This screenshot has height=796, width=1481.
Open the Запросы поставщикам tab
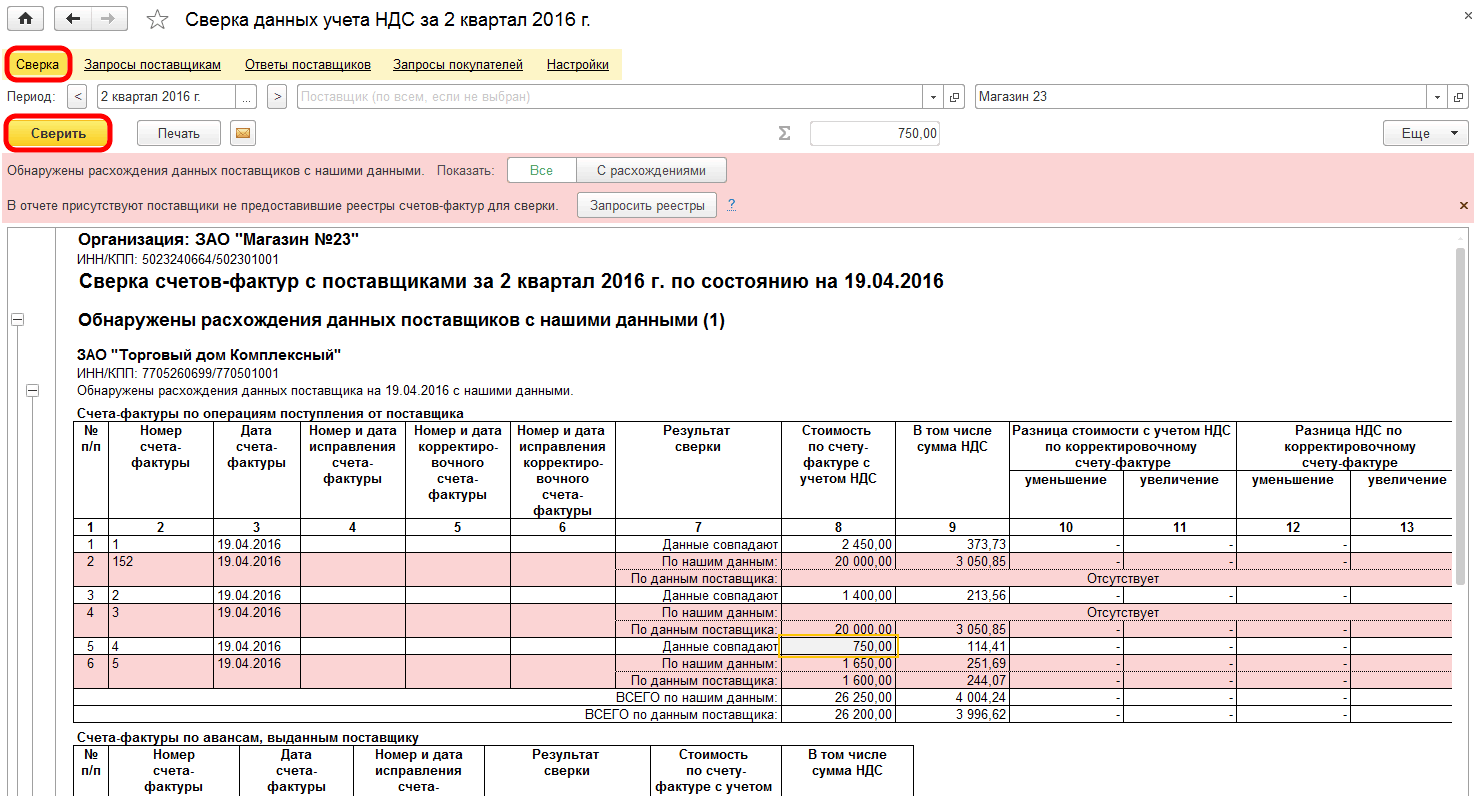(152, 65)
